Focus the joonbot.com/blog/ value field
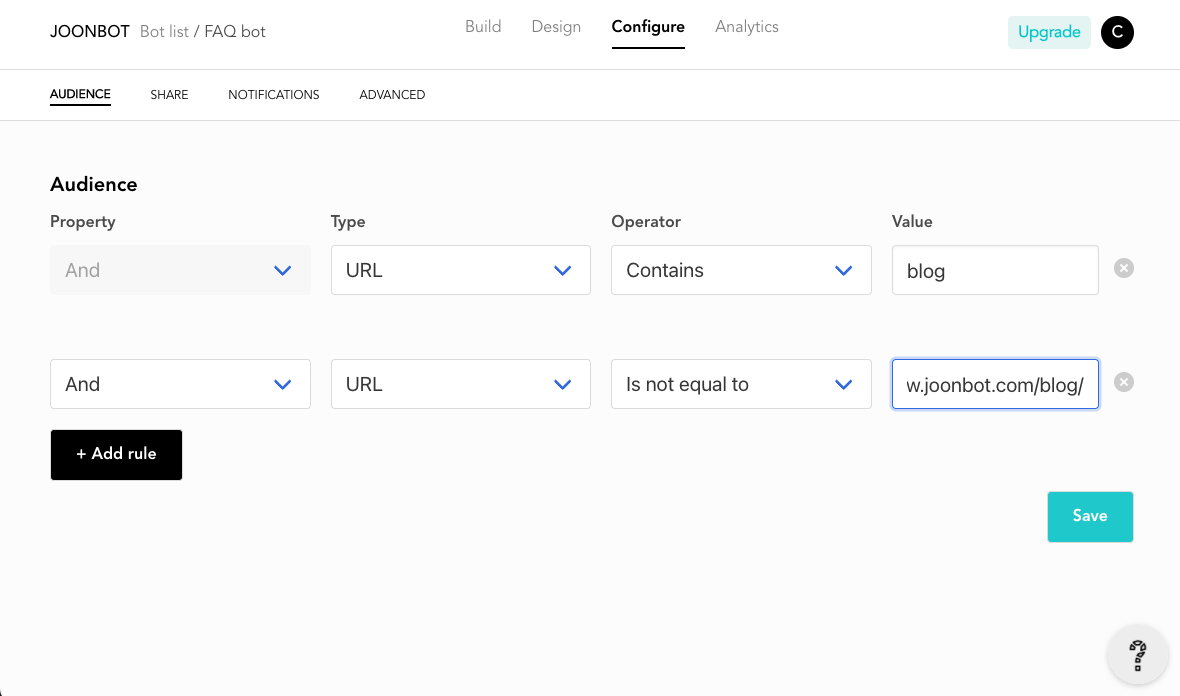The image size is (1180, 696). click(995, 384)
